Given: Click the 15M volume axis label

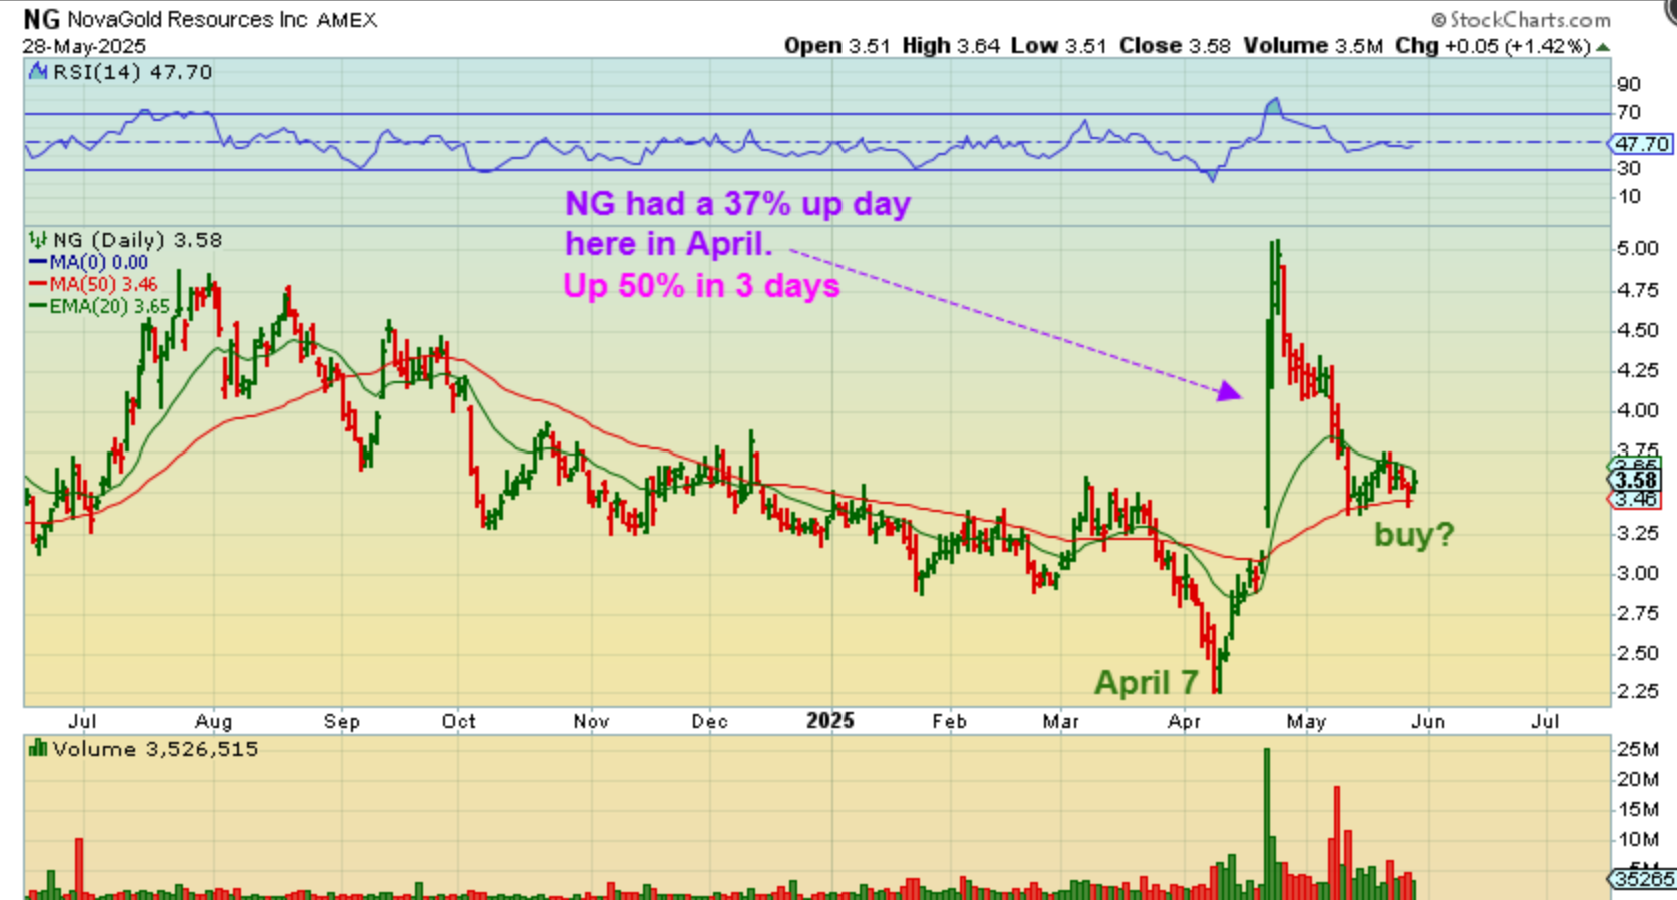Looking at the screenshot, I should click(1637, 809).
